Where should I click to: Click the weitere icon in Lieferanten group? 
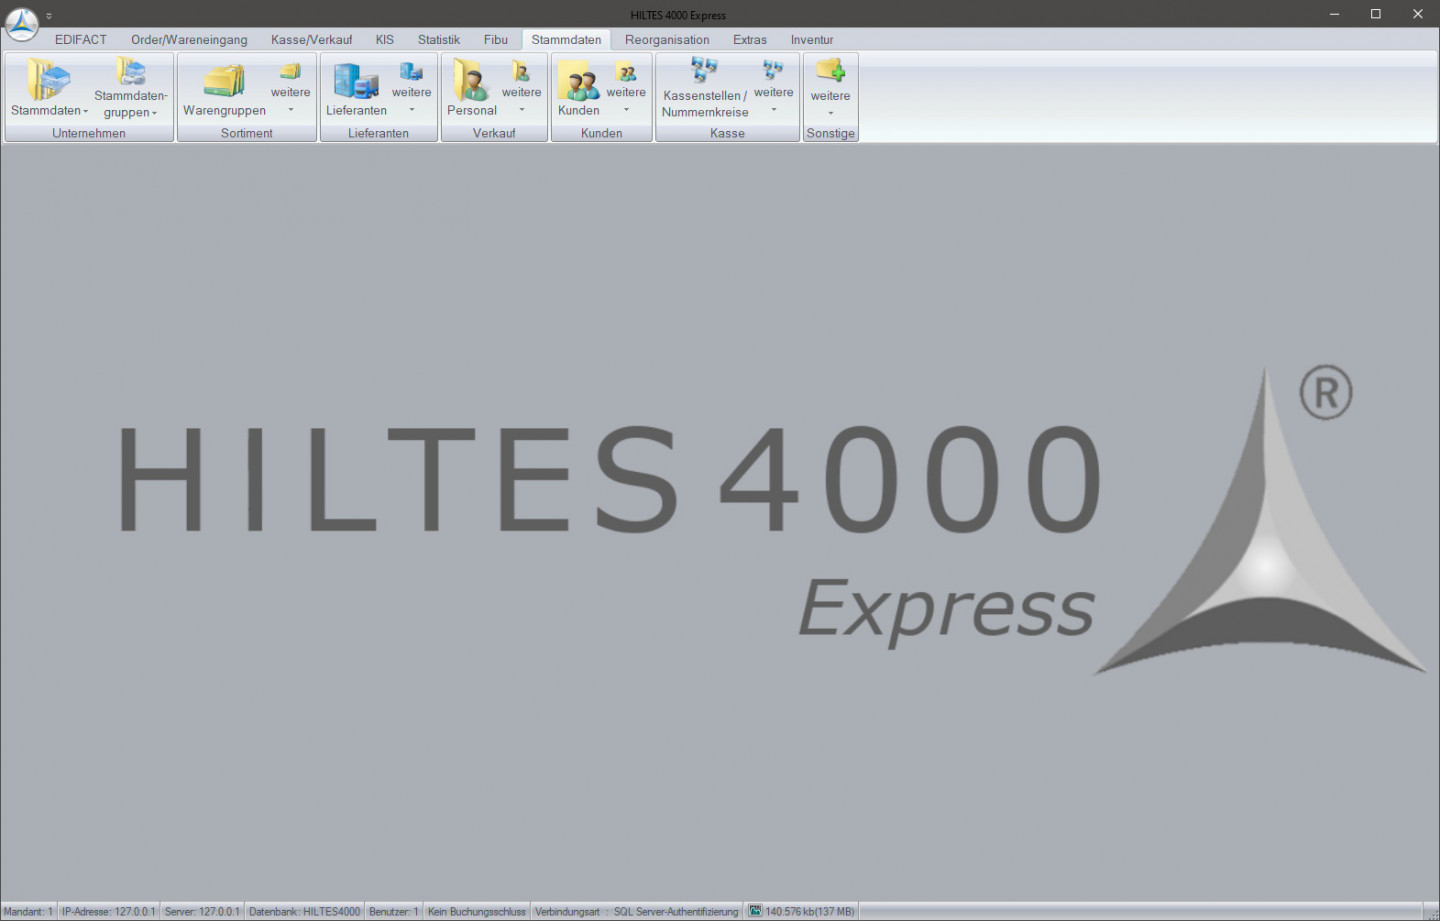[x=411, y=71]
